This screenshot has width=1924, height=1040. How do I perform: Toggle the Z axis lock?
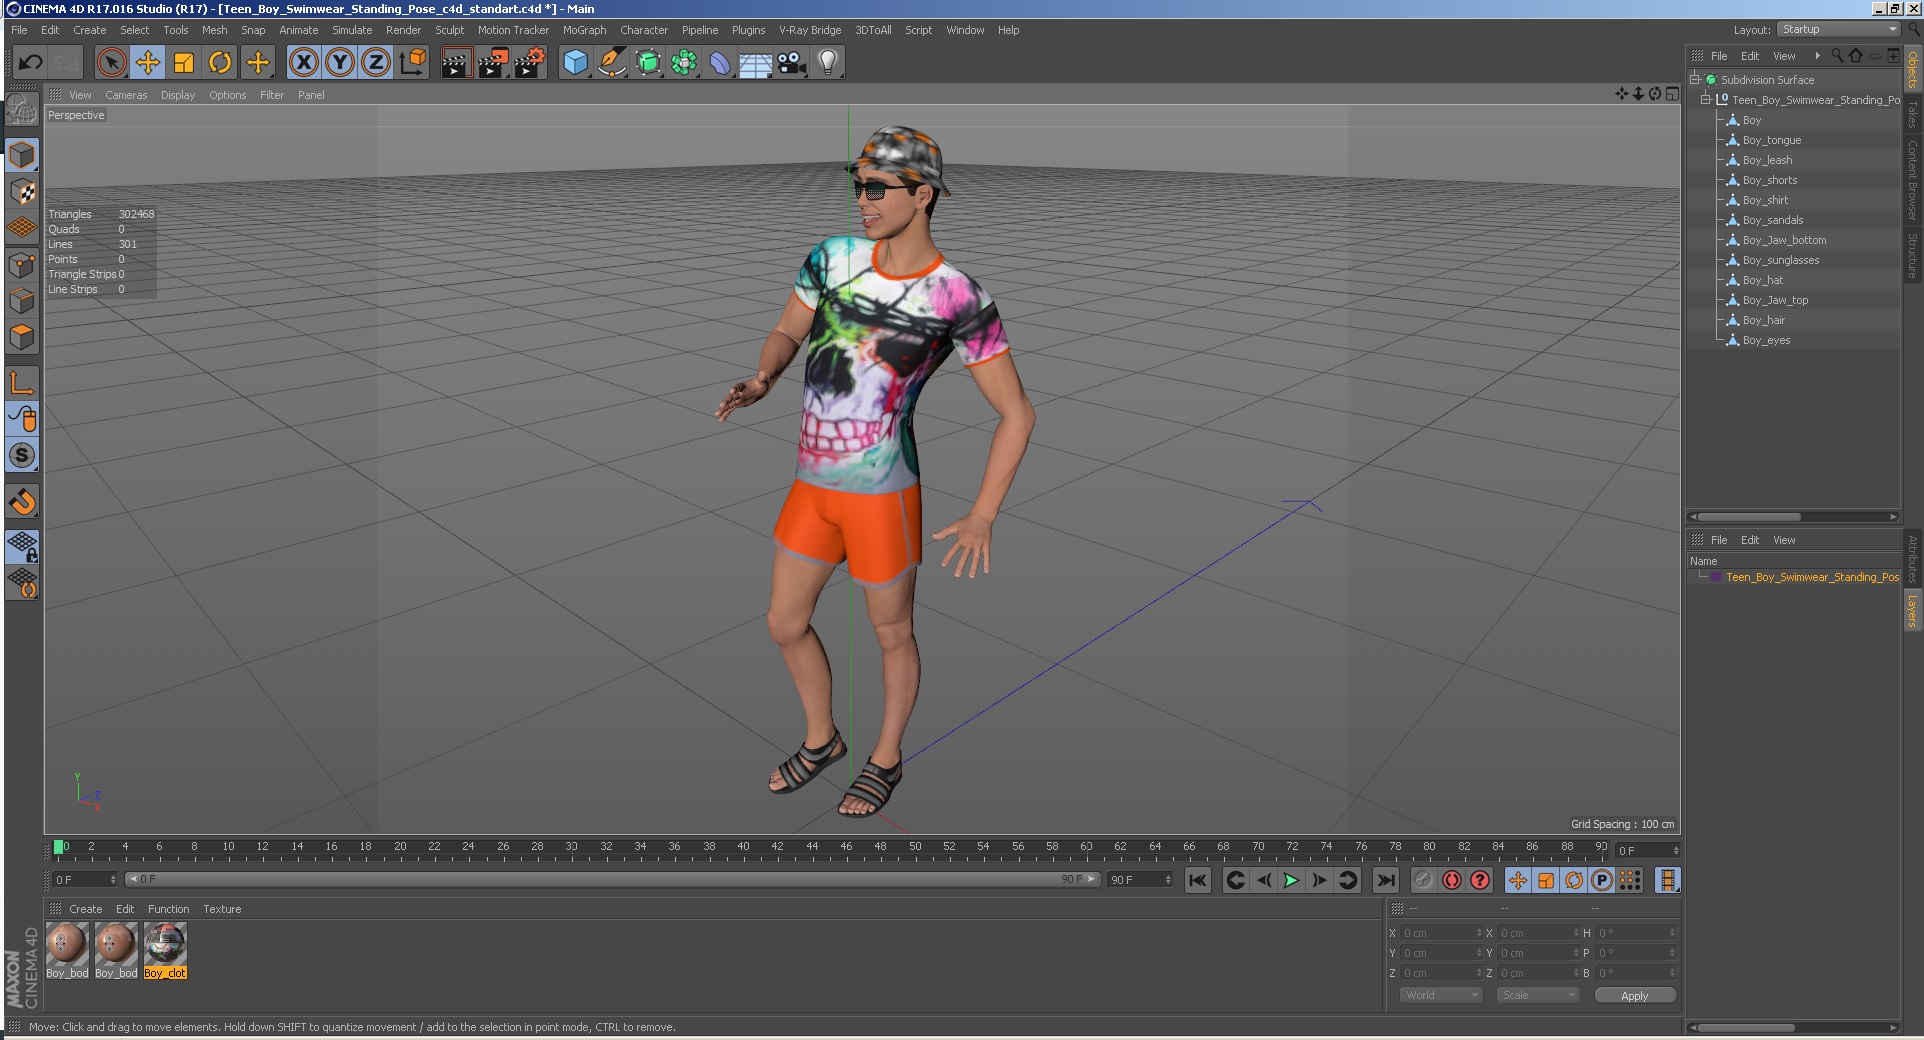pos(376,63)
